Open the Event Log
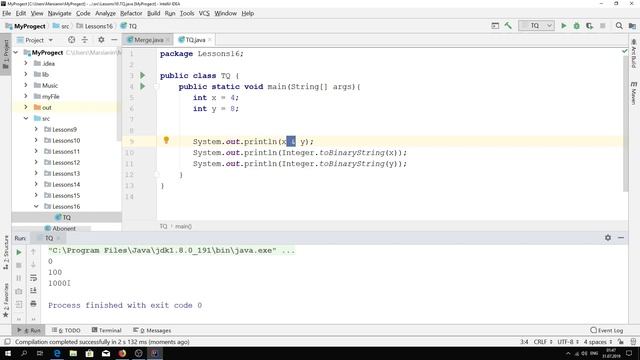Viewport: 640px width, 360px height. pos(607,330)
